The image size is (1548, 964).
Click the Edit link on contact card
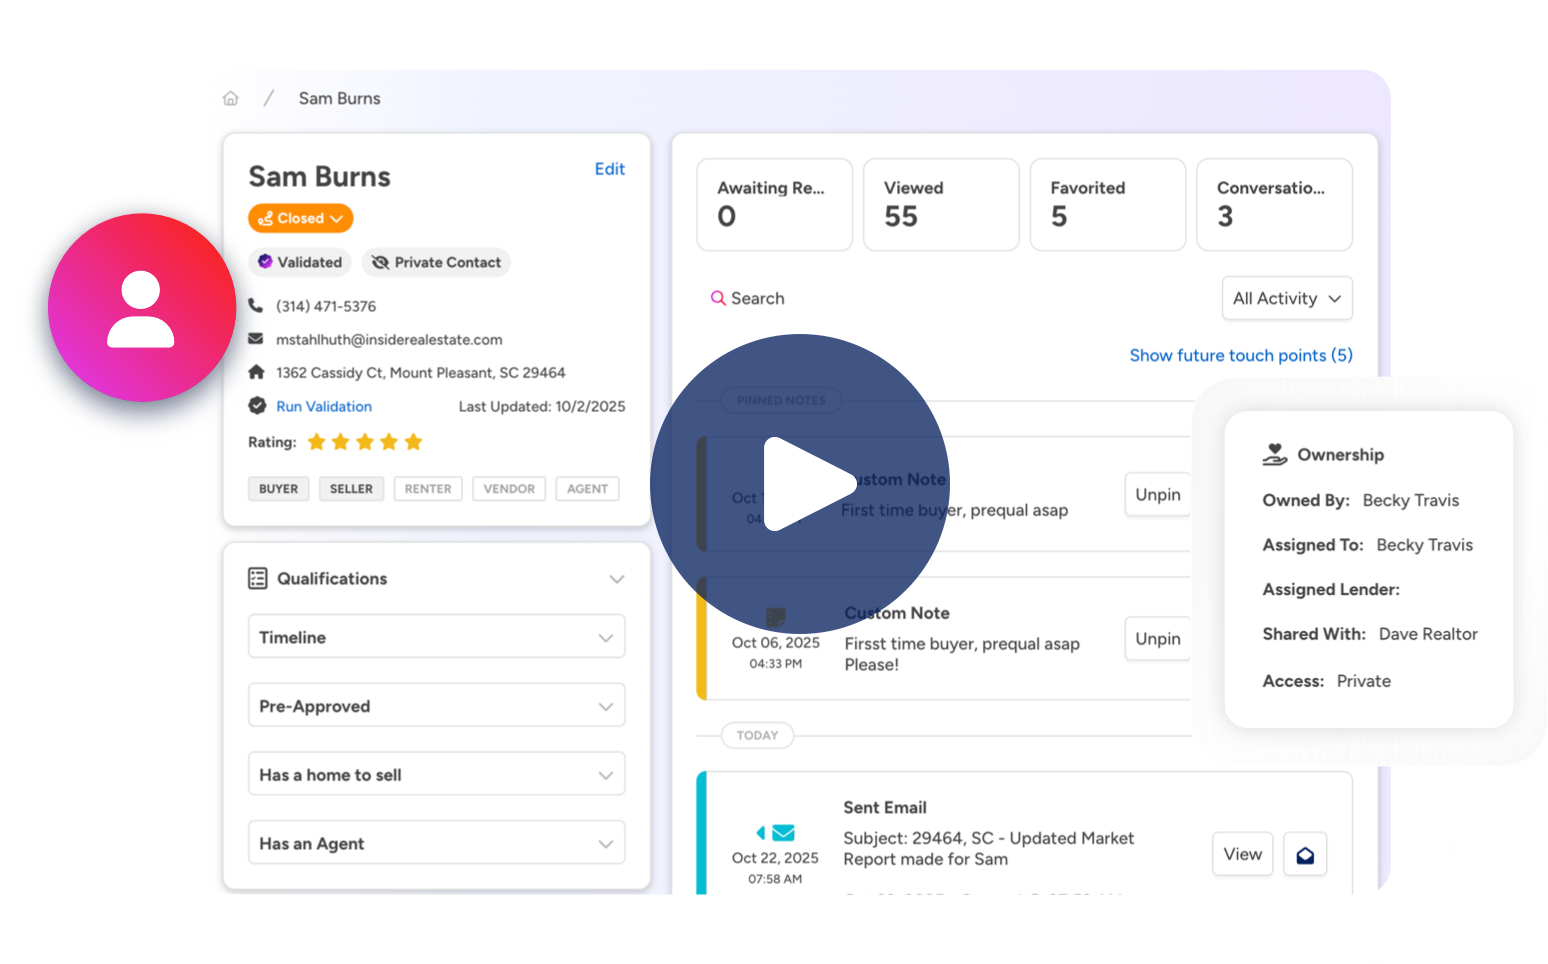click(609, 169)
